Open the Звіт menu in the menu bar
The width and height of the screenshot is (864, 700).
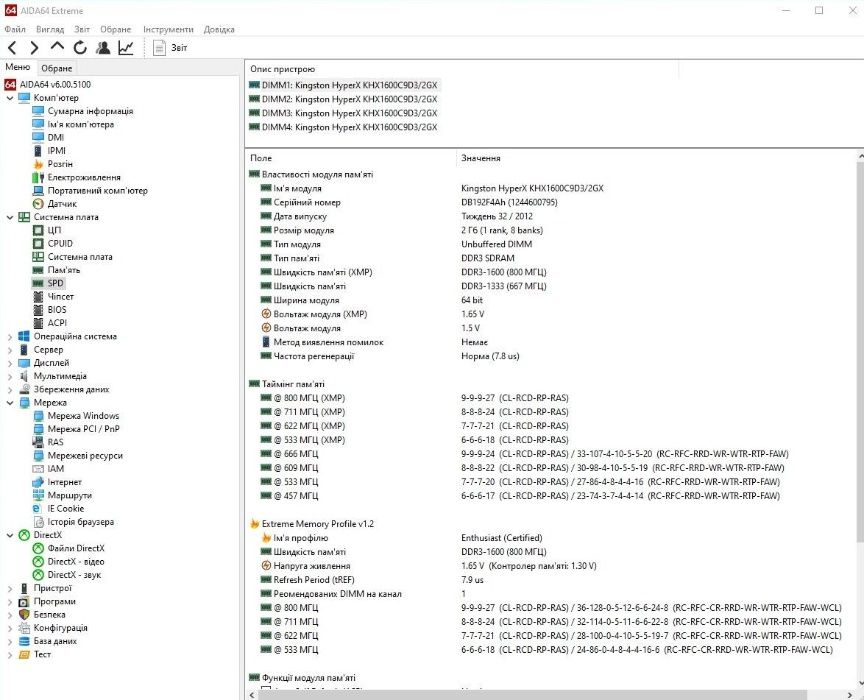point(82,29)
